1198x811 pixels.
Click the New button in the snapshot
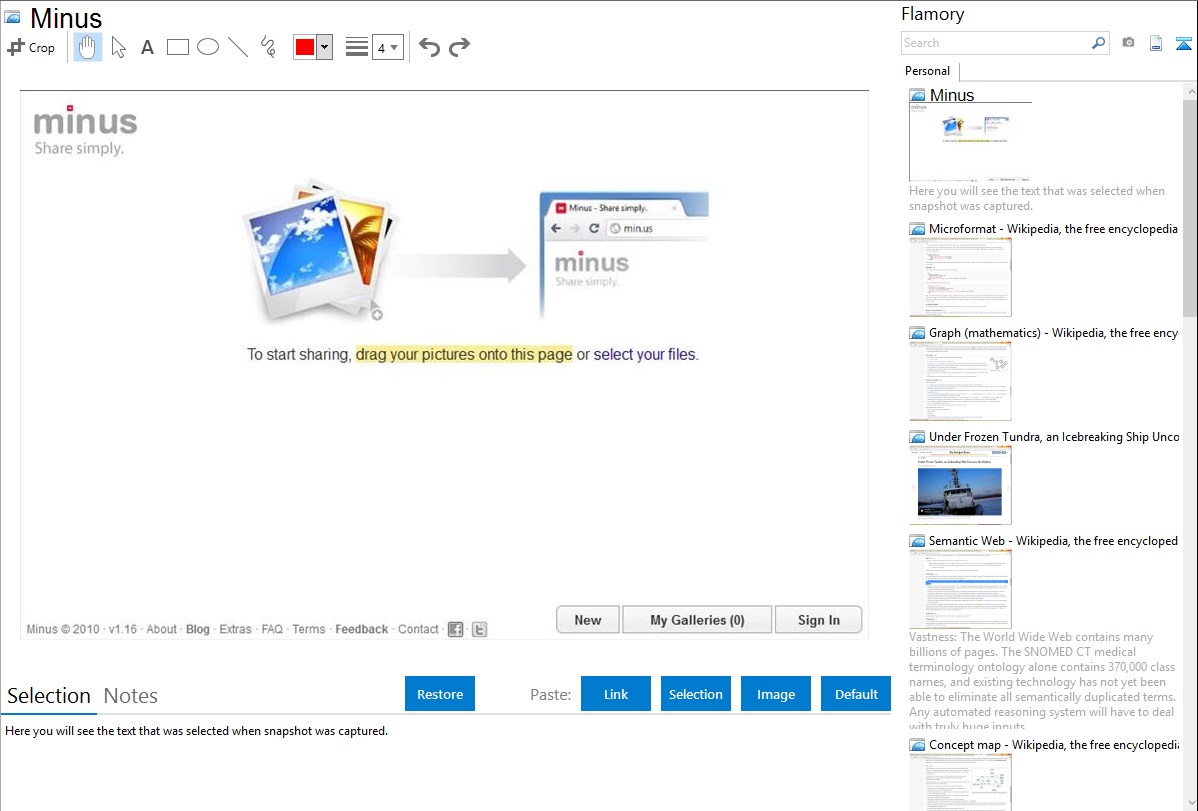588,620
